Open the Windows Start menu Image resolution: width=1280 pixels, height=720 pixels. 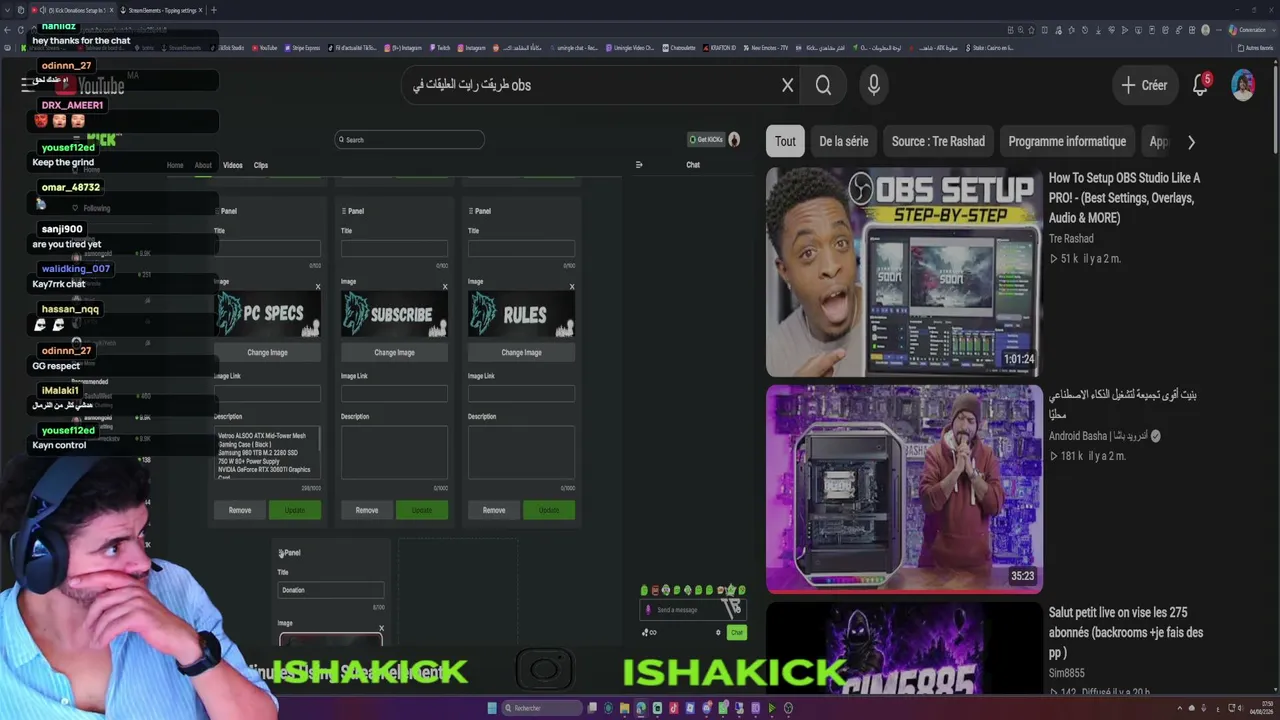click(x=492, y=708)
